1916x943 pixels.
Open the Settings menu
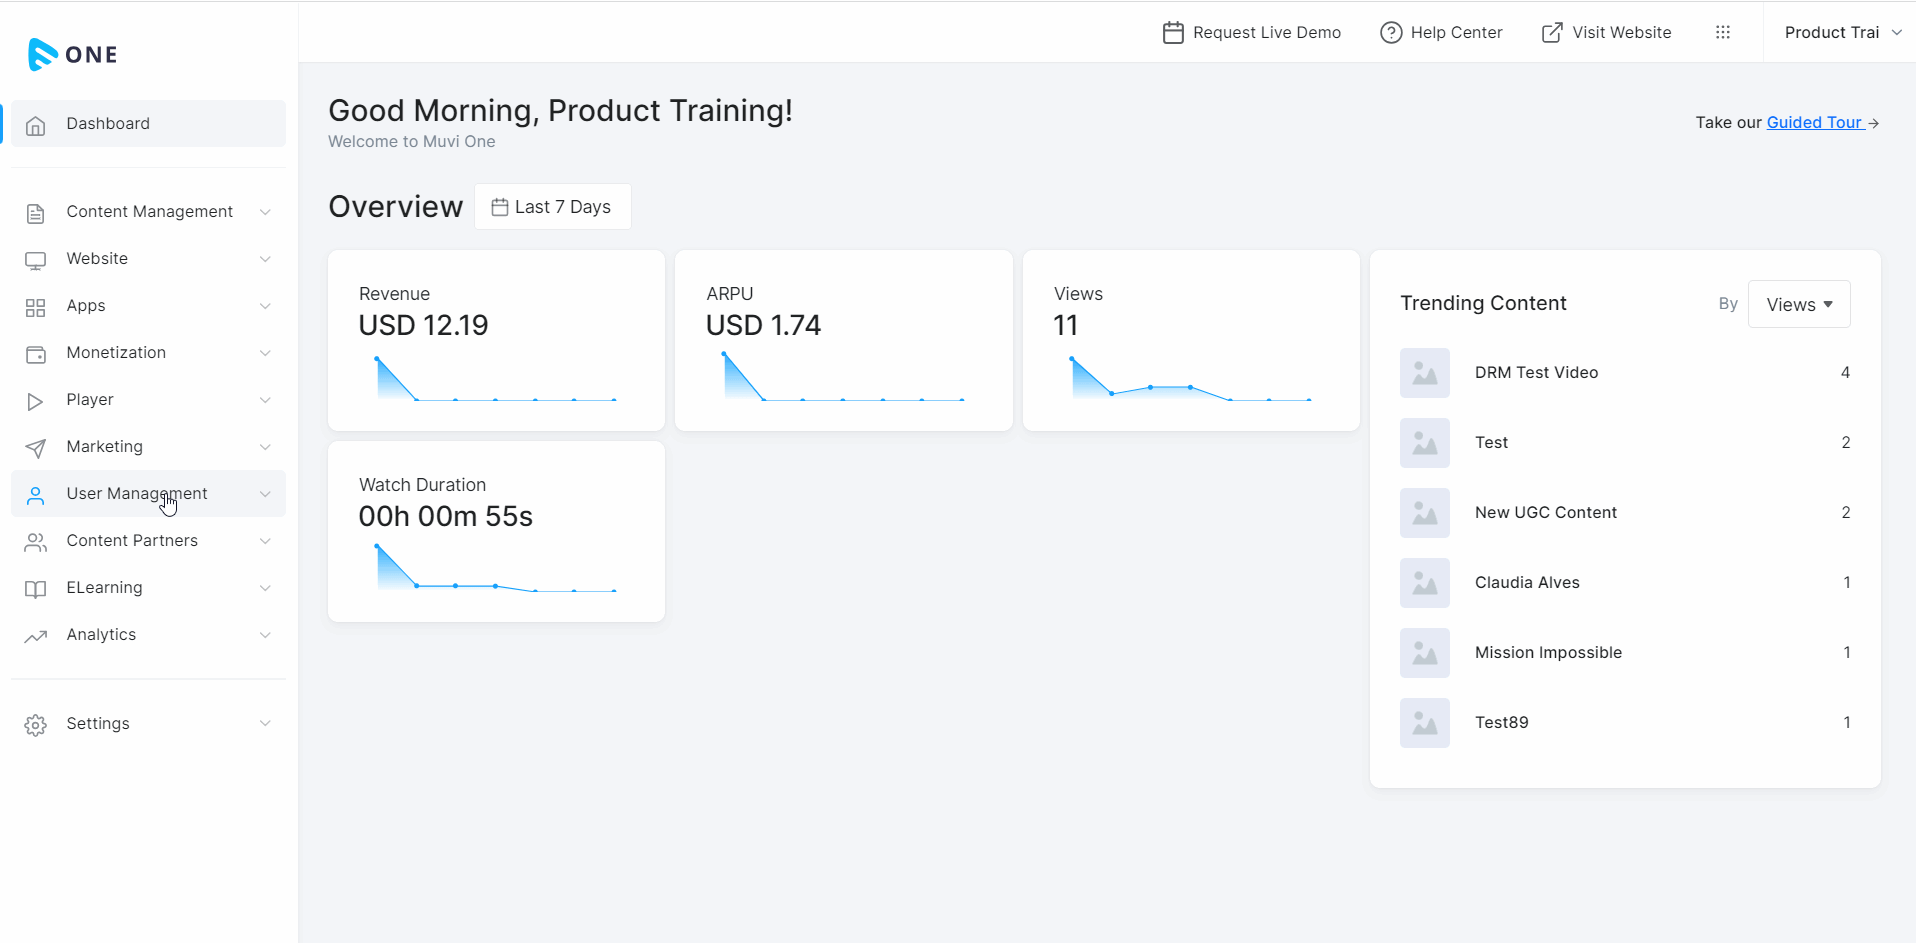148,723
